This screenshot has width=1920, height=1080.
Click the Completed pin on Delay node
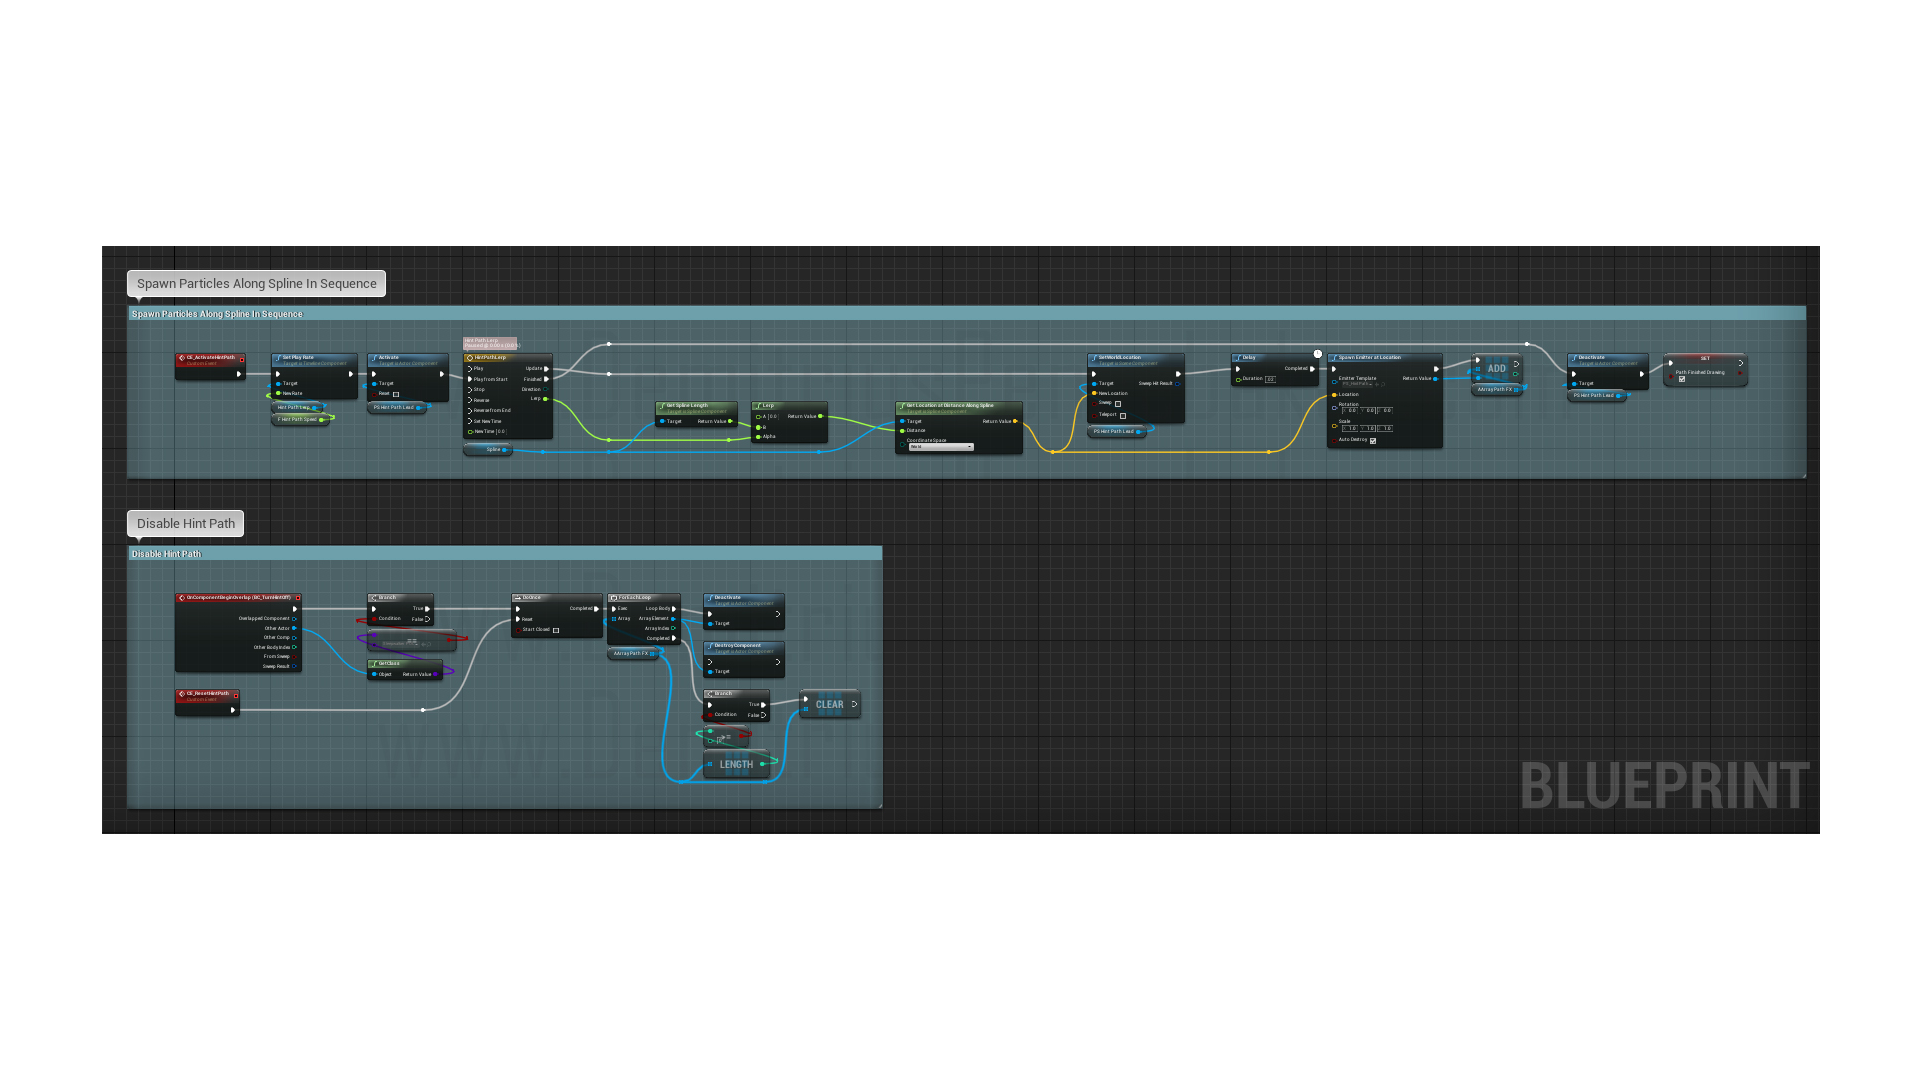(x=1312, y=368)
